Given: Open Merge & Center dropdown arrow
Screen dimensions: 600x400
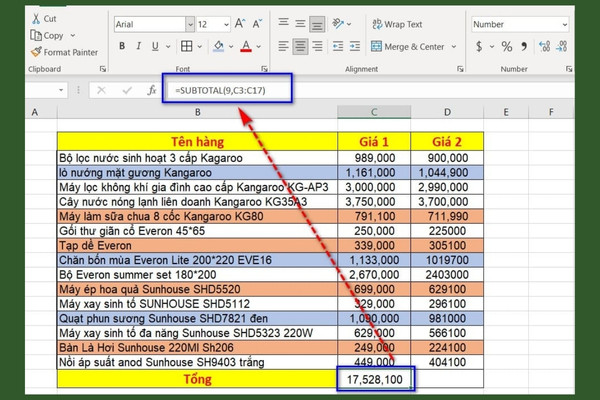Looking at the screenshot, I should coord(454,47).
